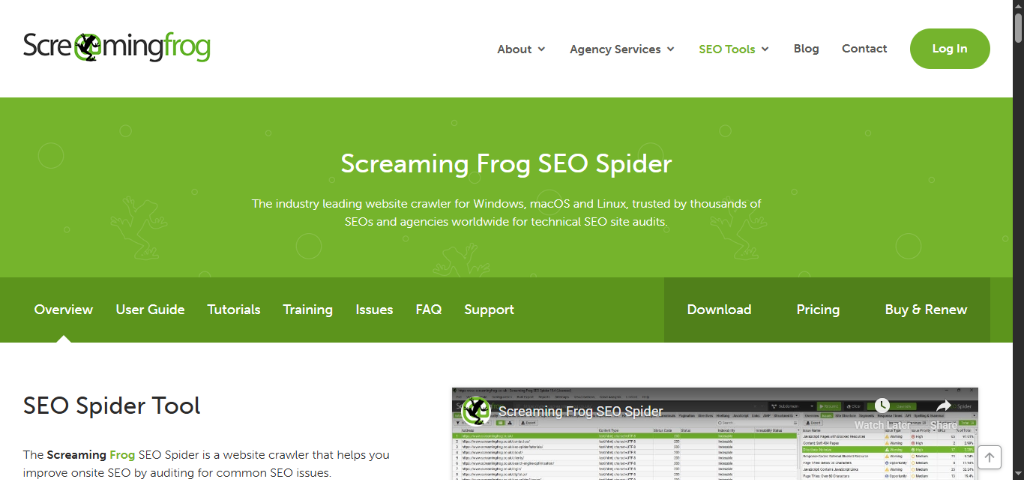Expand the About menu chevron
Viewport: 1024px width, 480px height.
pyautogui.click(x=541, y=49)
